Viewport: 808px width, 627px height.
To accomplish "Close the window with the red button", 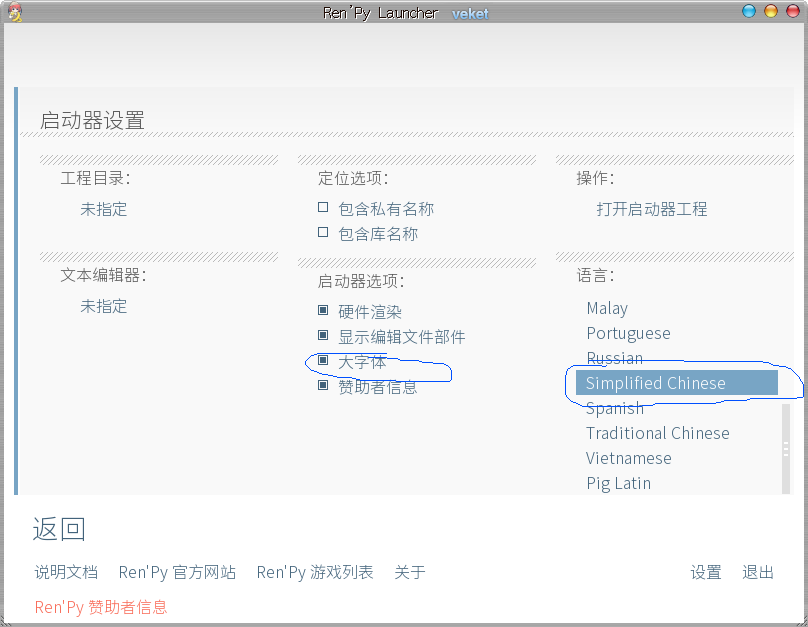I will click(793, 11).
